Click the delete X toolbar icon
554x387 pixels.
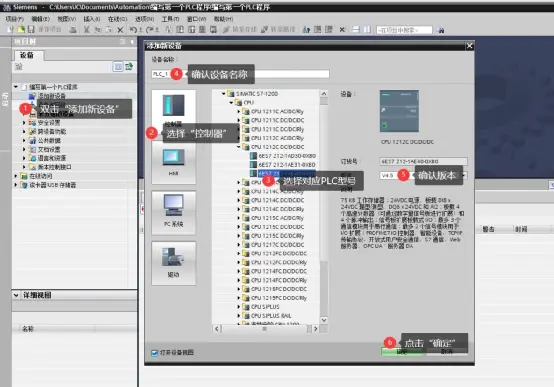tap(120, 30)
